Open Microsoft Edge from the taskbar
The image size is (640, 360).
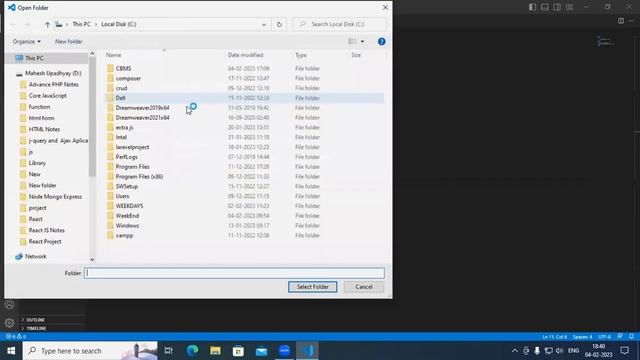[192, 351]
